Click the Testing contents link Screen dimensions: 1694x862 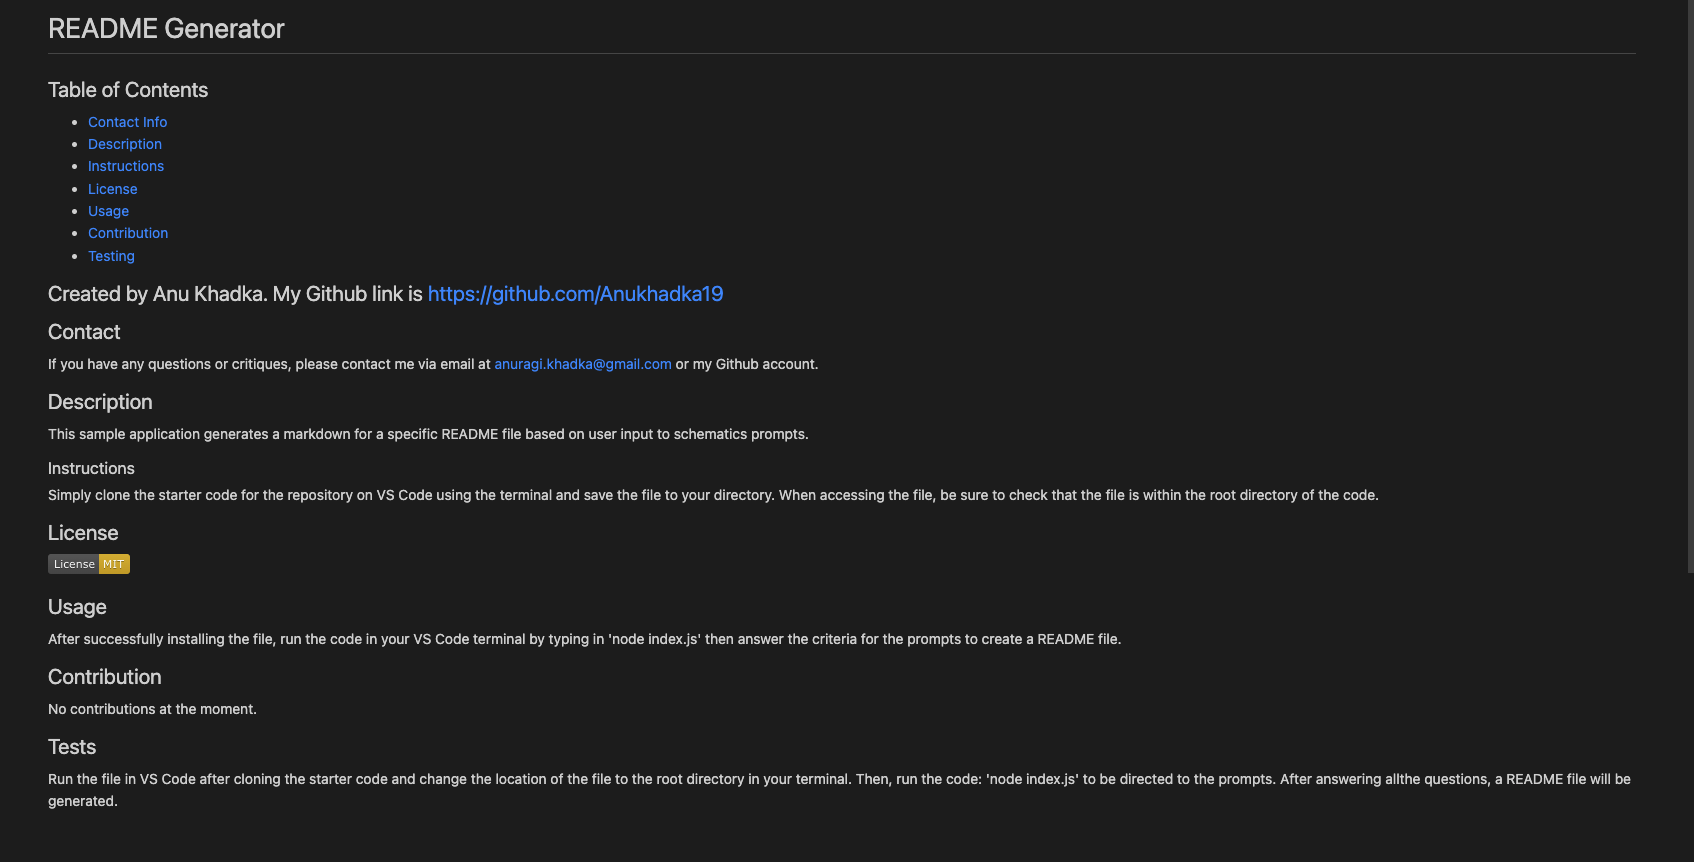111,256
